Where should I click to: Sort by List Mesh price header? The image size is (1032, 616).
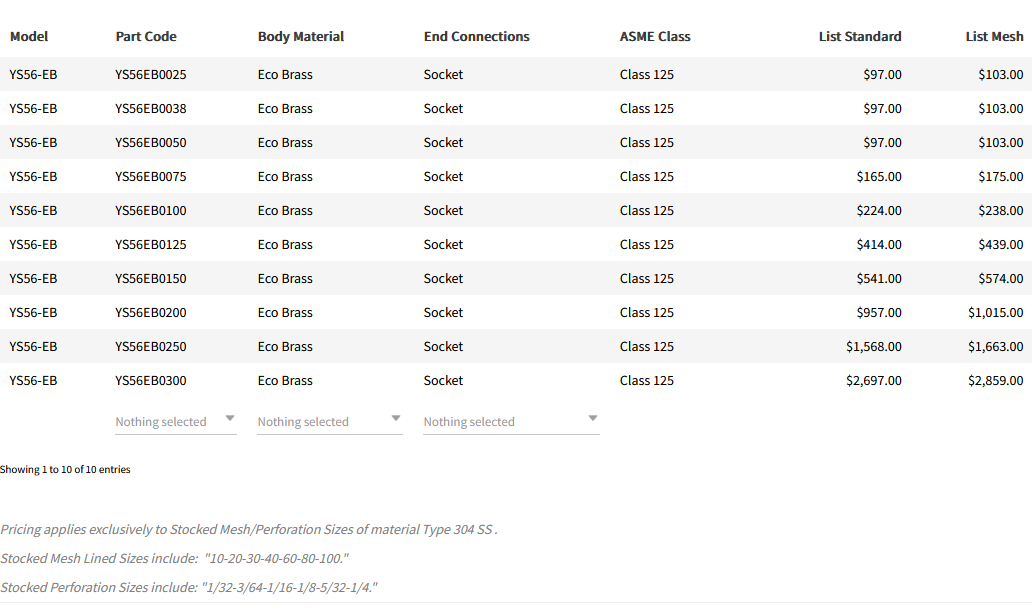994,37
